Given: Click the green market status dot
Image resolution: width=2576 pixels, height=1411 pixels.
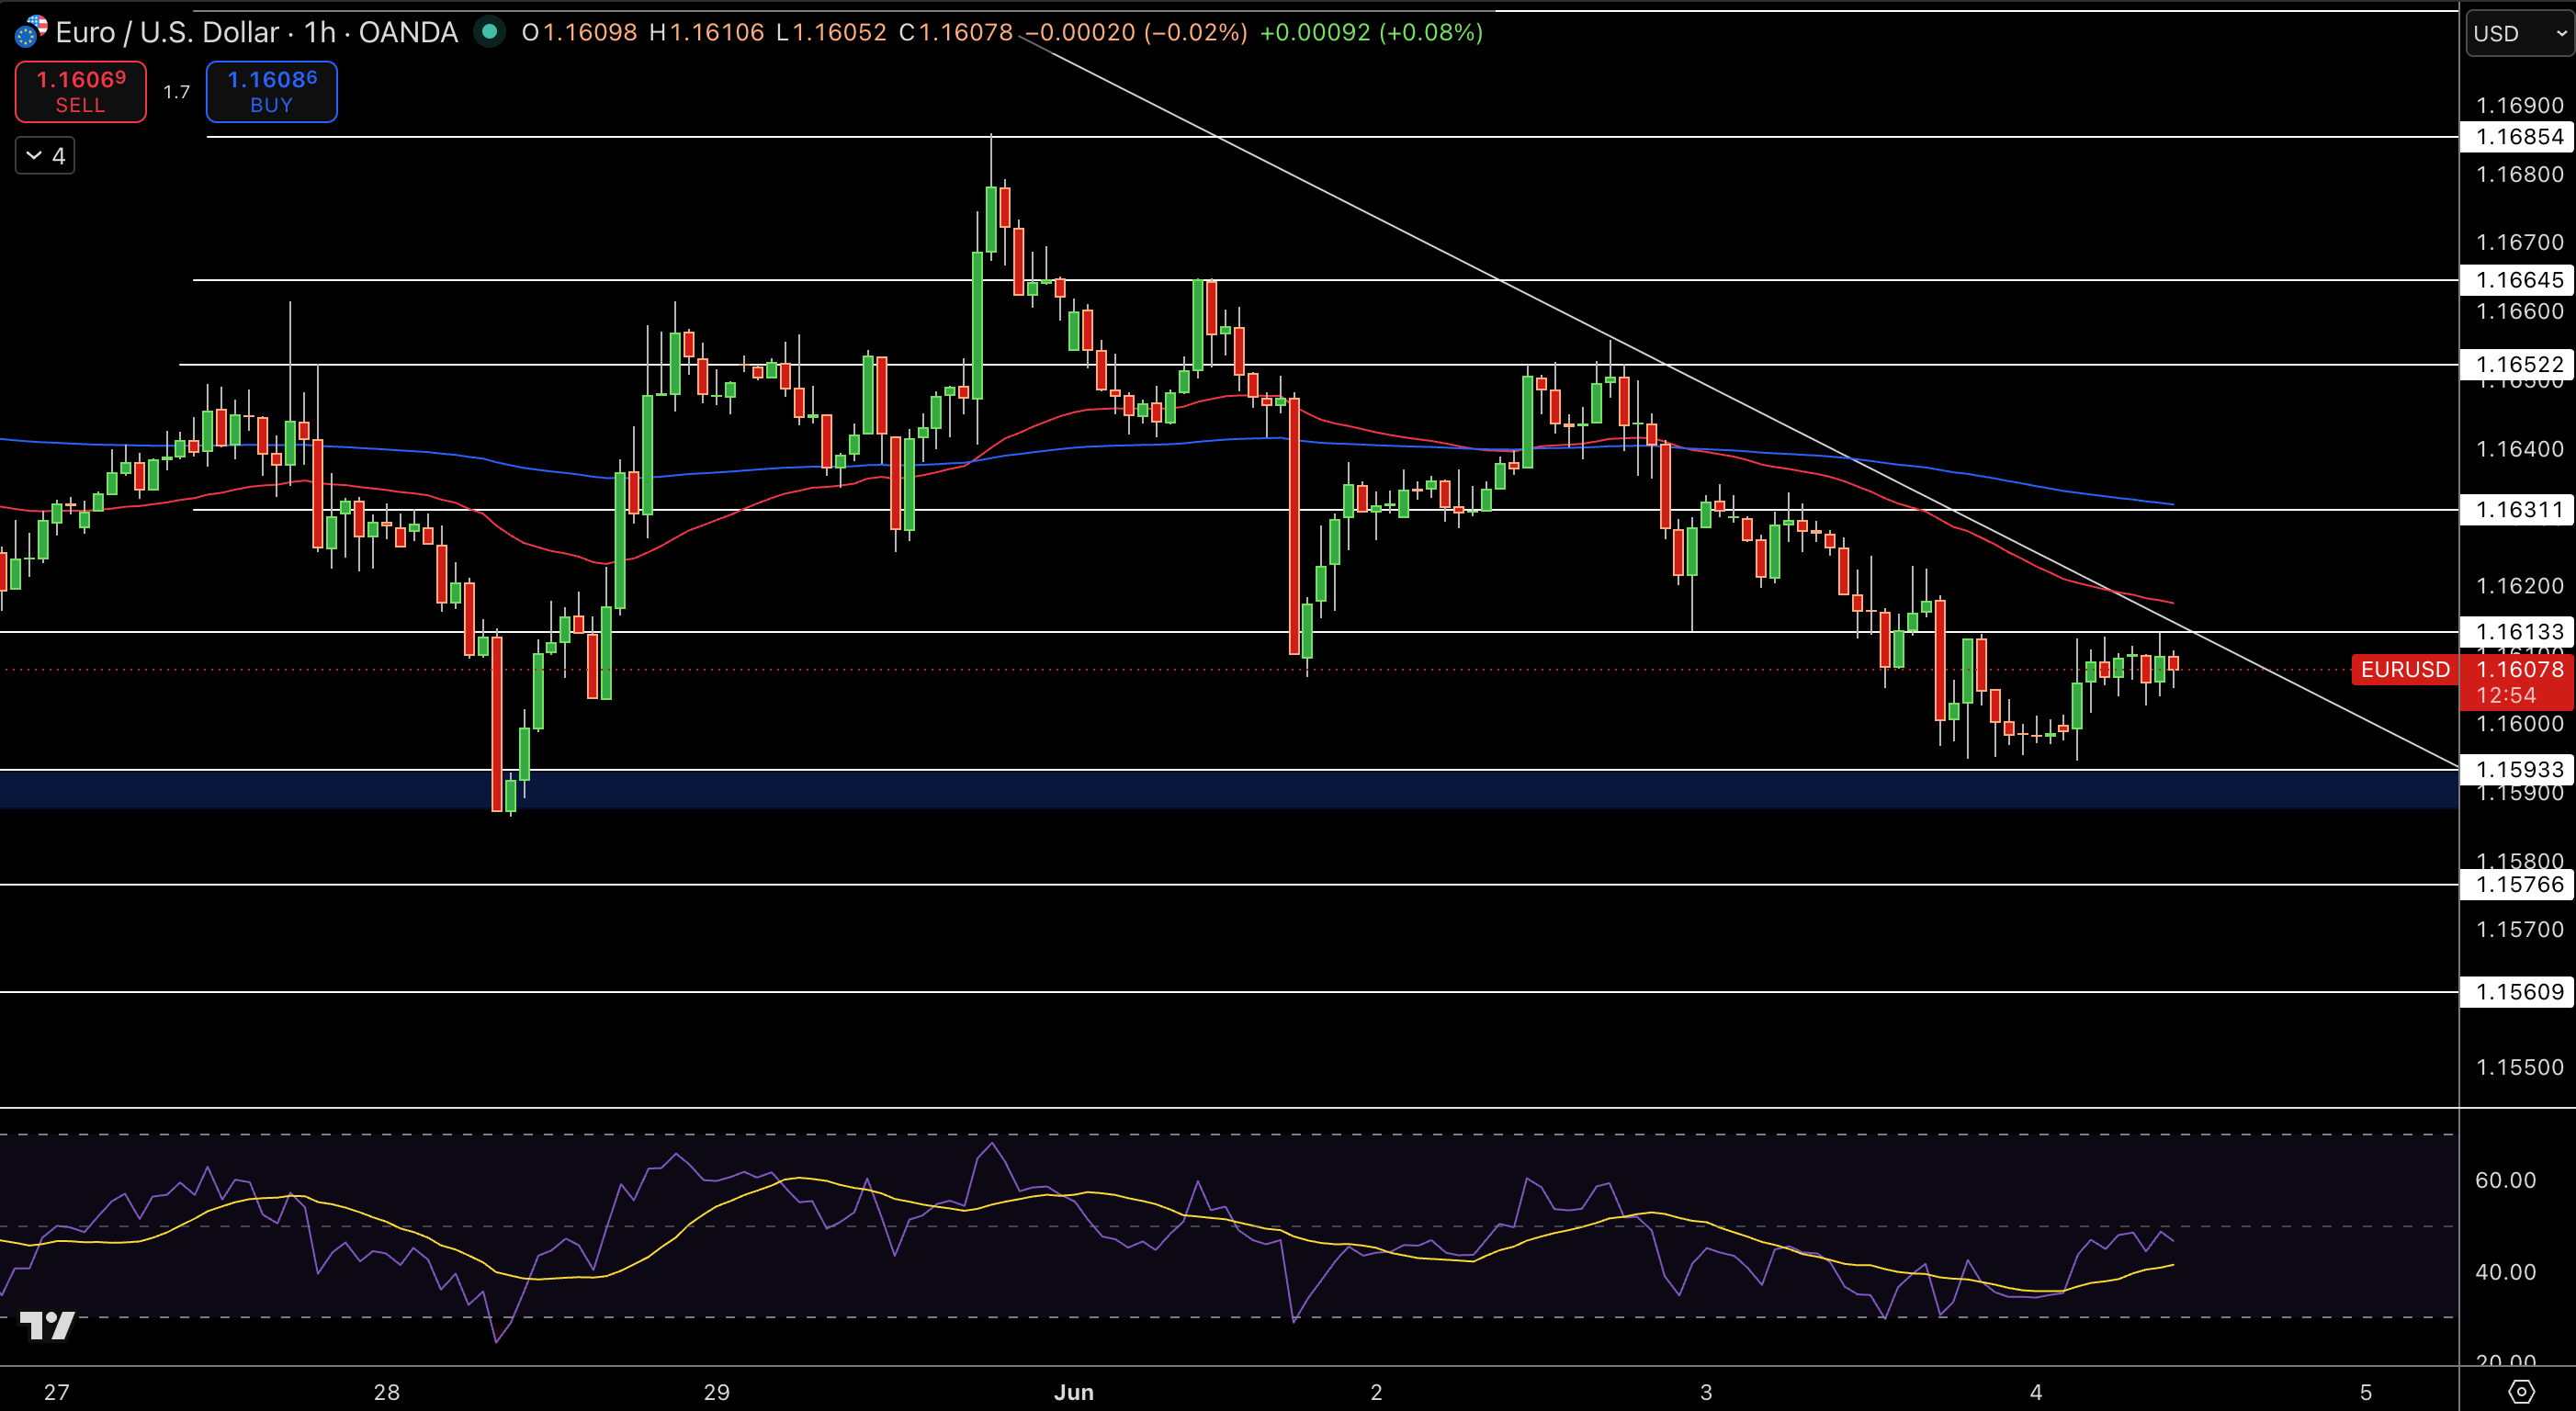Looking at the screenshot, I should (489, 32).
